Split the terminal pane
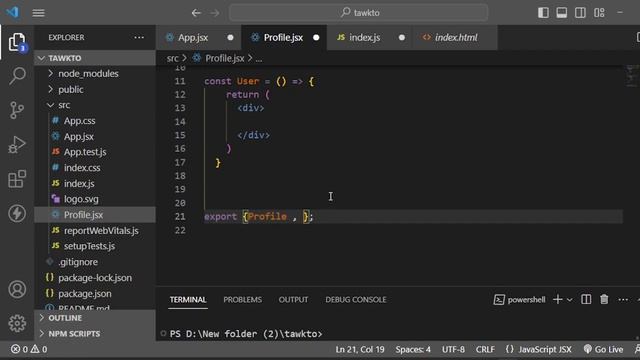The width and height of the screenshot is (640, 360). 586,300
